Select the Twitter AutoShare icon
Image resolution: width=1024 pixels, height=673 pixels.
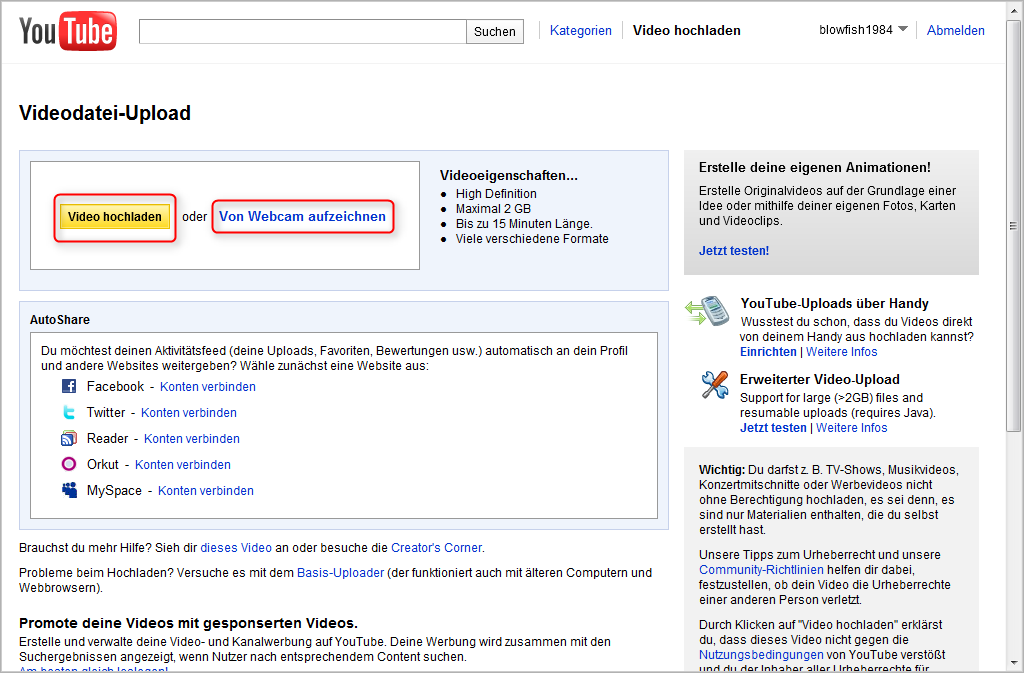68,412
